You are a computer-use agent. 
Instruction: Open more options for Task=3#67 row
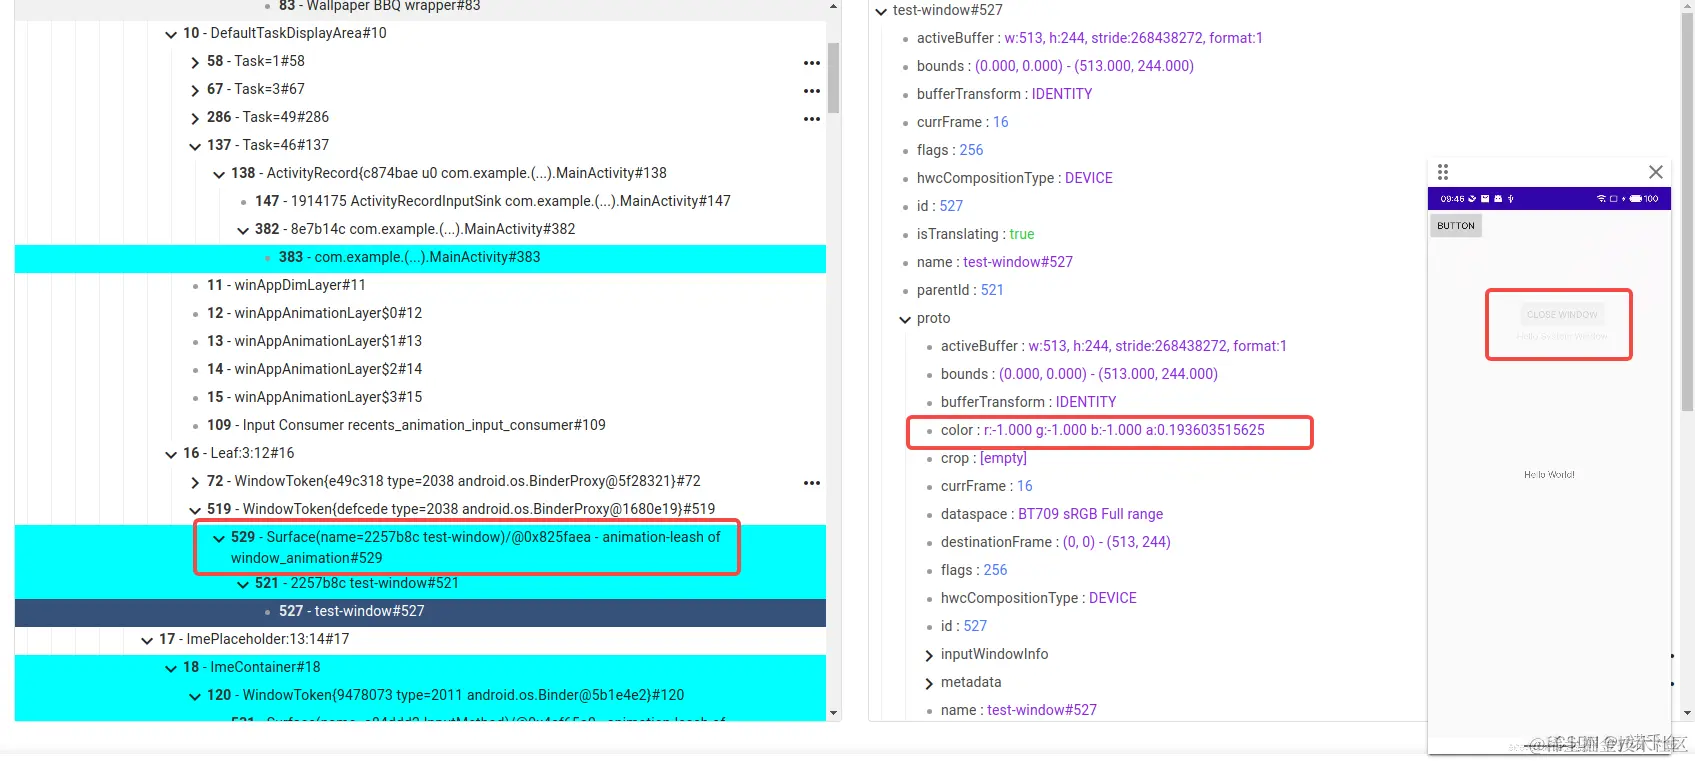pos(811,91)
